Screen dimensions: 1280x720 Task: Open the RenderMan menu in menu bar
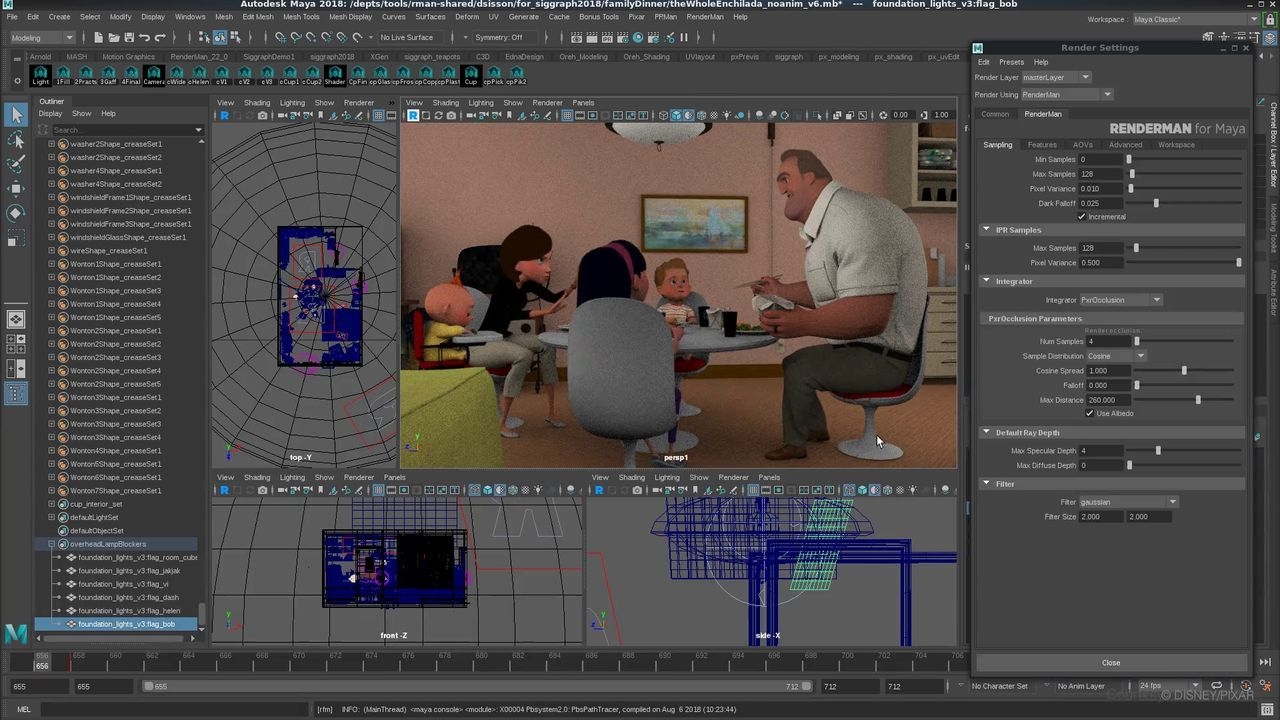(x=705, y=17)
